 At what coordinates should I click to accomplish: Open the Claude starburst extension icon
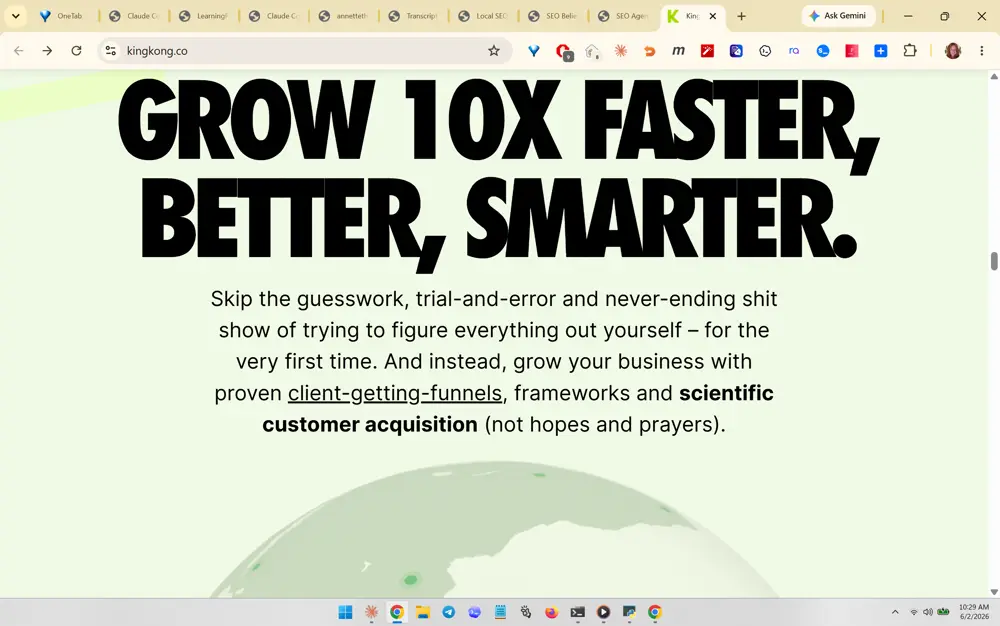[621, 51]
